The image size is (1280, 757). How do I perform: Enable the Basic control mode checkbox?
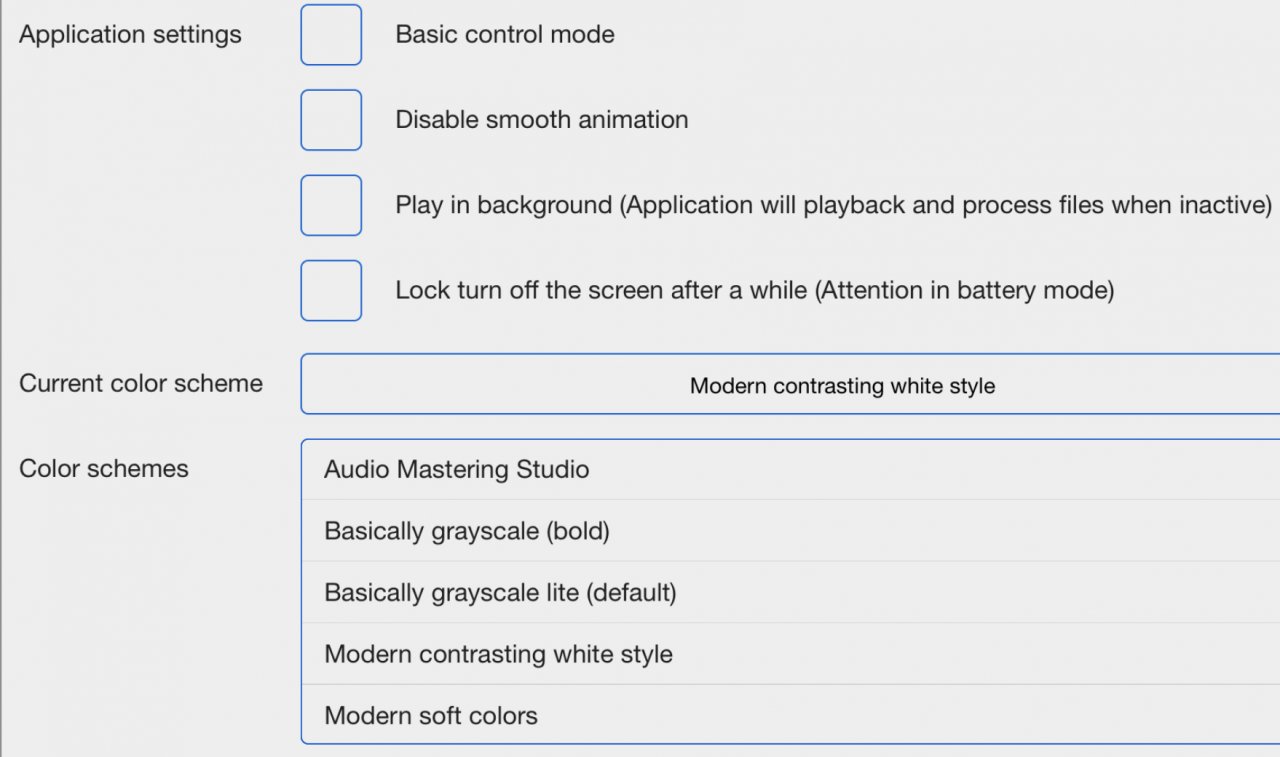[x=331, y=35]
